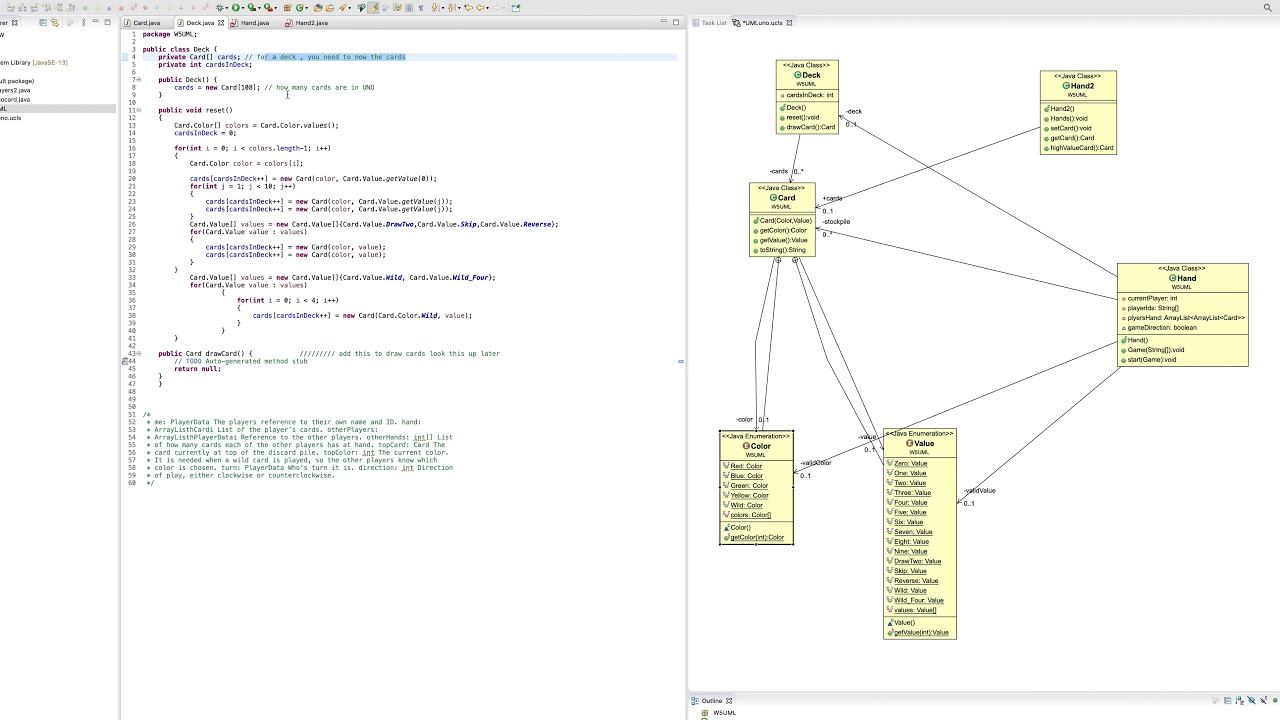
Task: Click the Debug bug toolbar icon
Action: click(219, 7)
